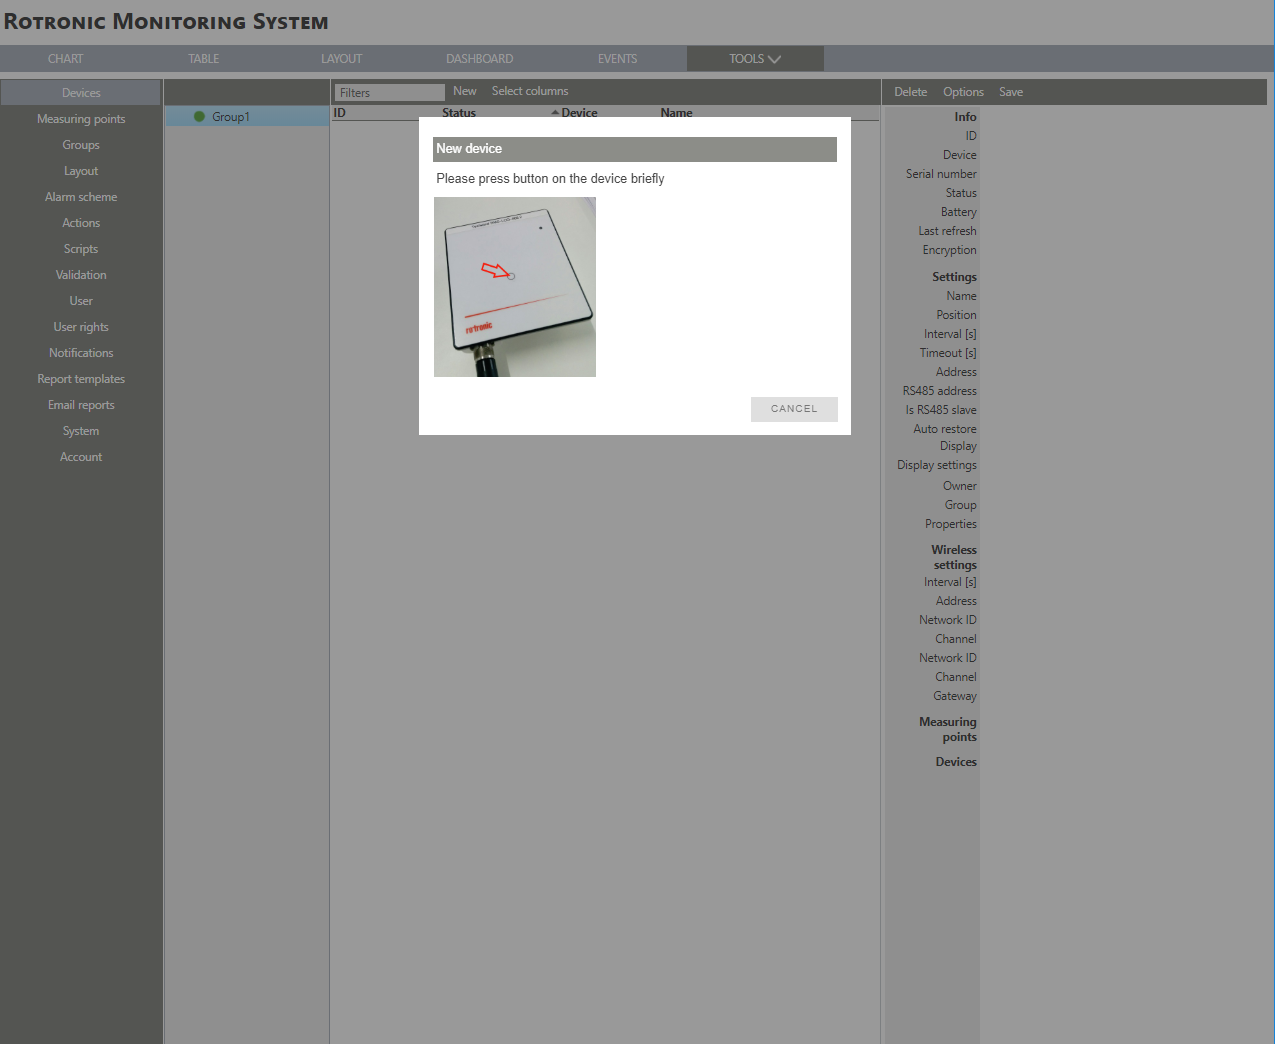Open Actions in the sidebar
Image resolution: width=1275 pixels, height=1044 pixels.
(81, 223)
